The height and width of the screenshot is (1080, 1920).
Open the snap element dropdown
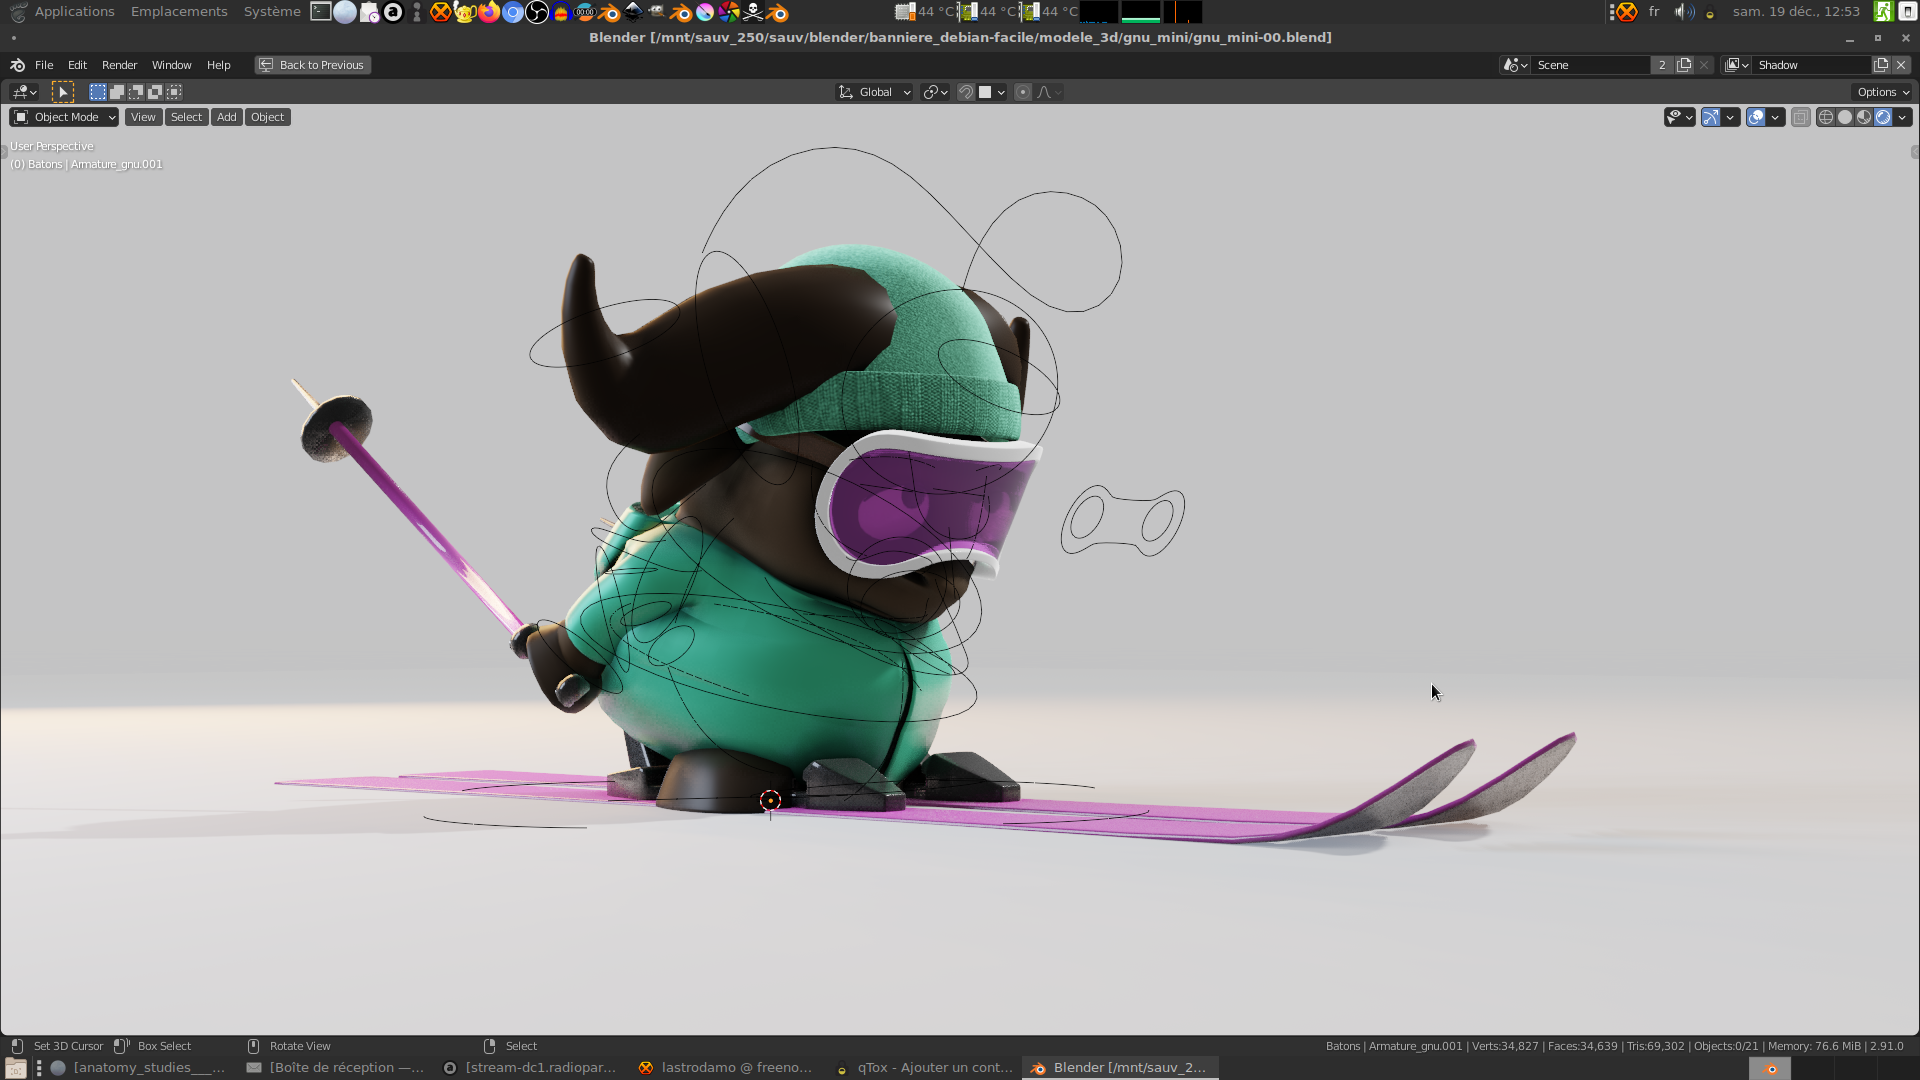coord(992,92)
